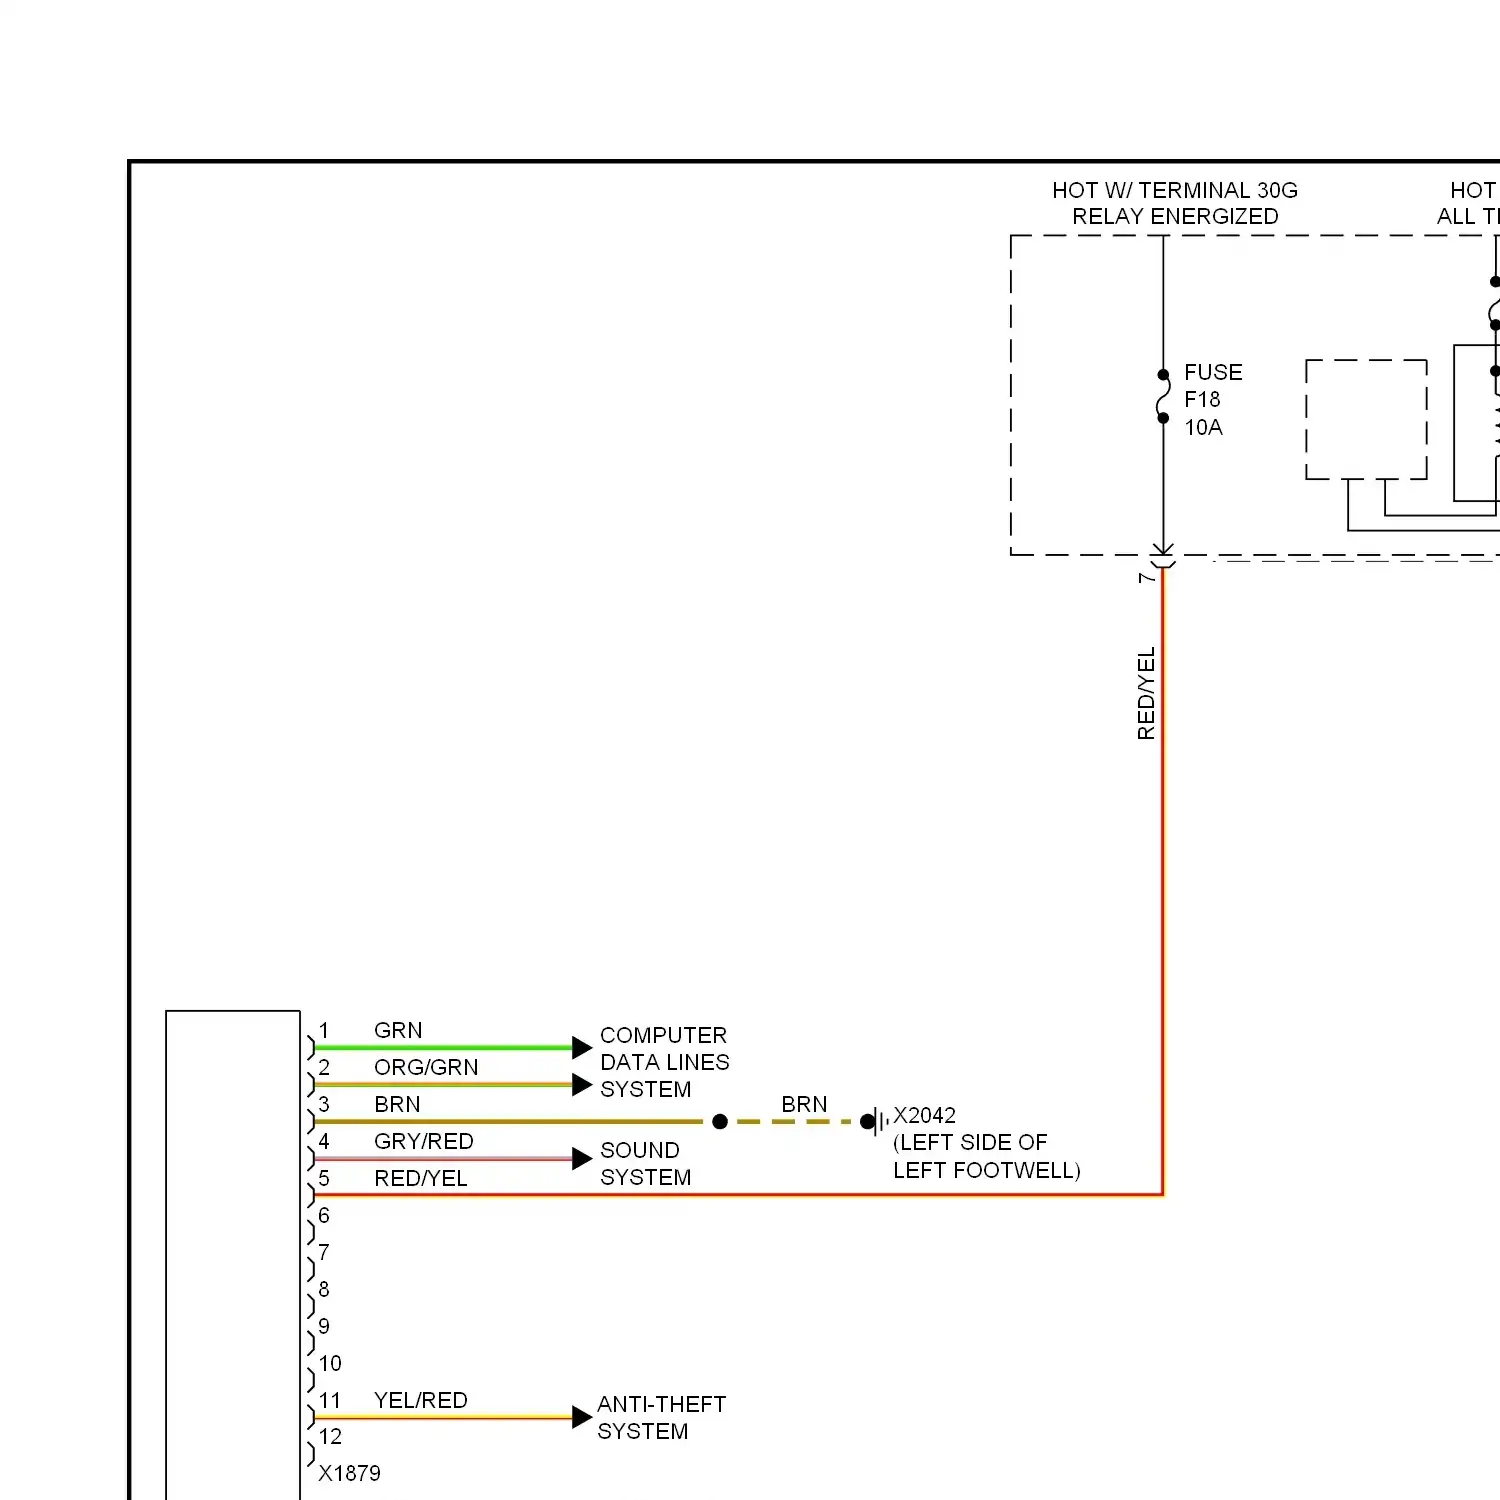Click the BRN label above the dashed wire
This screenshot has height=1500, width=1500.
click(x=804, y=1104)
